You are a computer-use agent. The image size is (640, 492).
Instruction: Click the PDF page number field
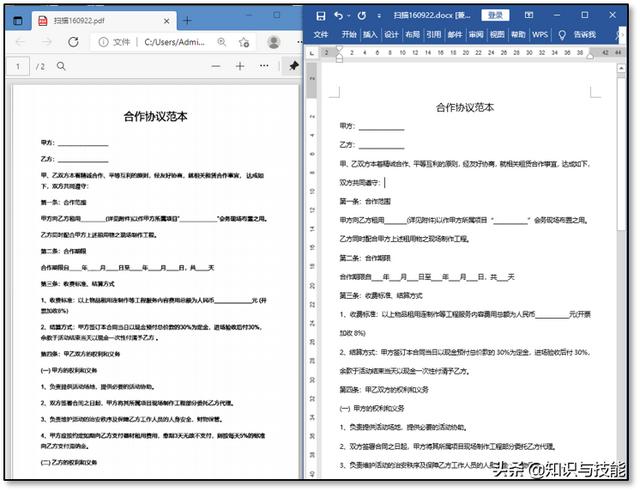(18, 66)
